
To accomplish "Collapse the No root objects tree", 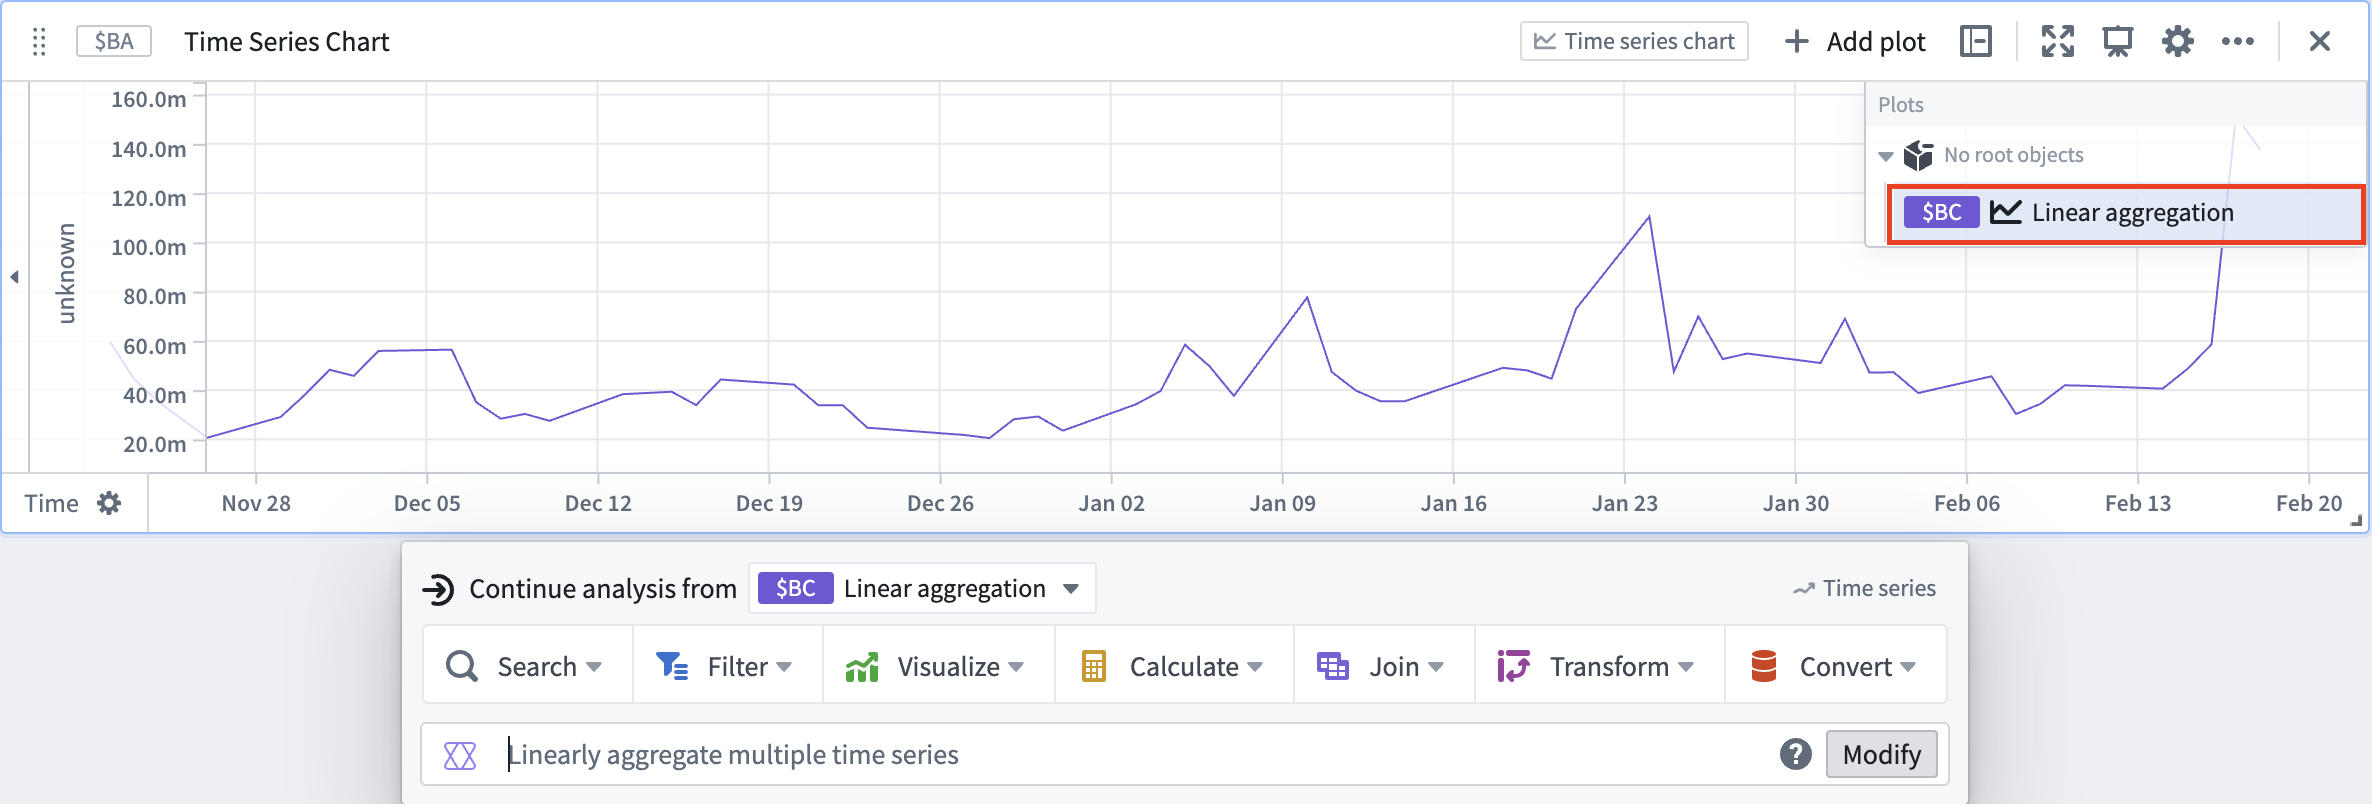I will click(x=1886, y=156).
